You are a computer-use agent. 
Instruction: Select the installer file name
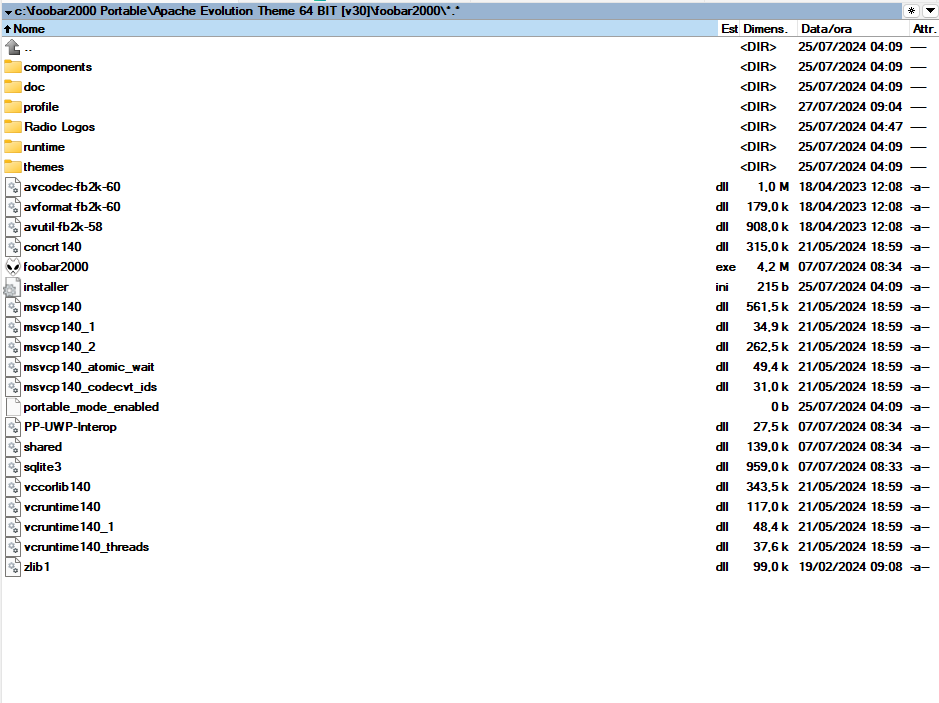[x=46, y=287]
